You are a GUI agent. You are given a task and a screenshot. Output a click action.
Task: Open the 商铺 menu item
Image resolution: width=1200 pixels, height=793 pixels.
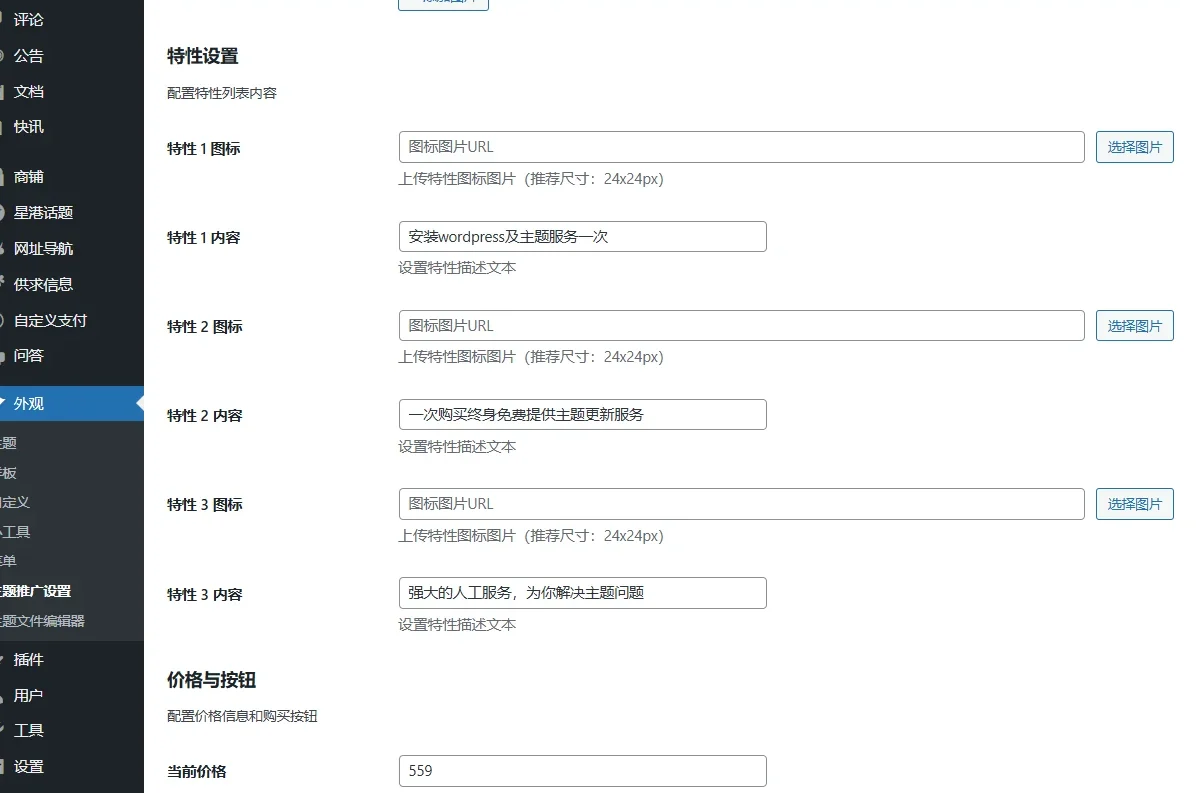(x=28, y=177)
